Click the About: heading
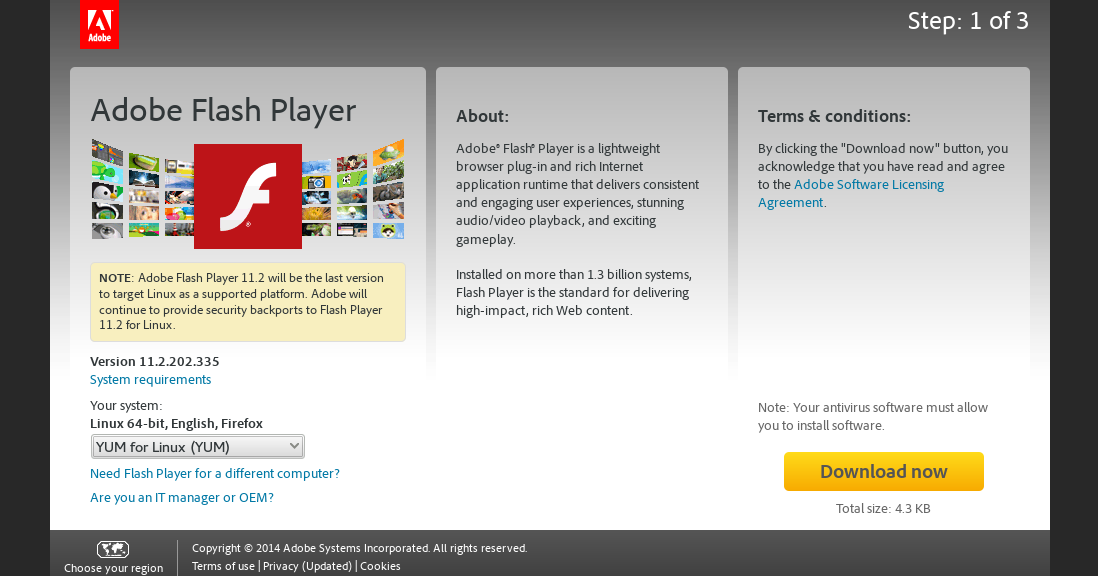The height and width of the screenshot is (576, 1098). coord(482,116)
